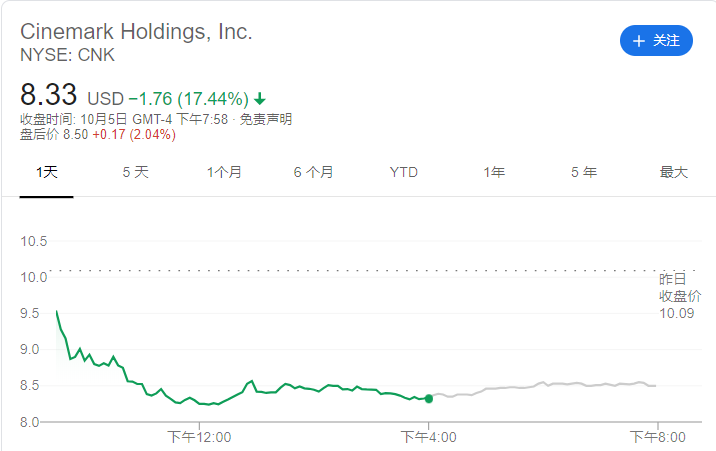Open the 最大 time range tab
The width and height of the screenshot is (716, 451).
point(674,172)
